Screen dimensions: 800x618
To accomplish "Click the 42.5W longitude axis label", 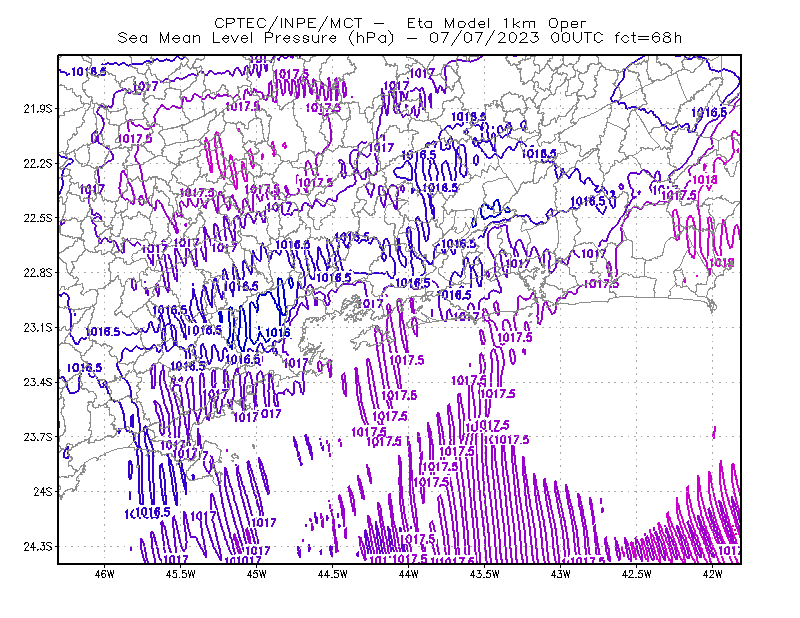I will click(x=637, y=574).
